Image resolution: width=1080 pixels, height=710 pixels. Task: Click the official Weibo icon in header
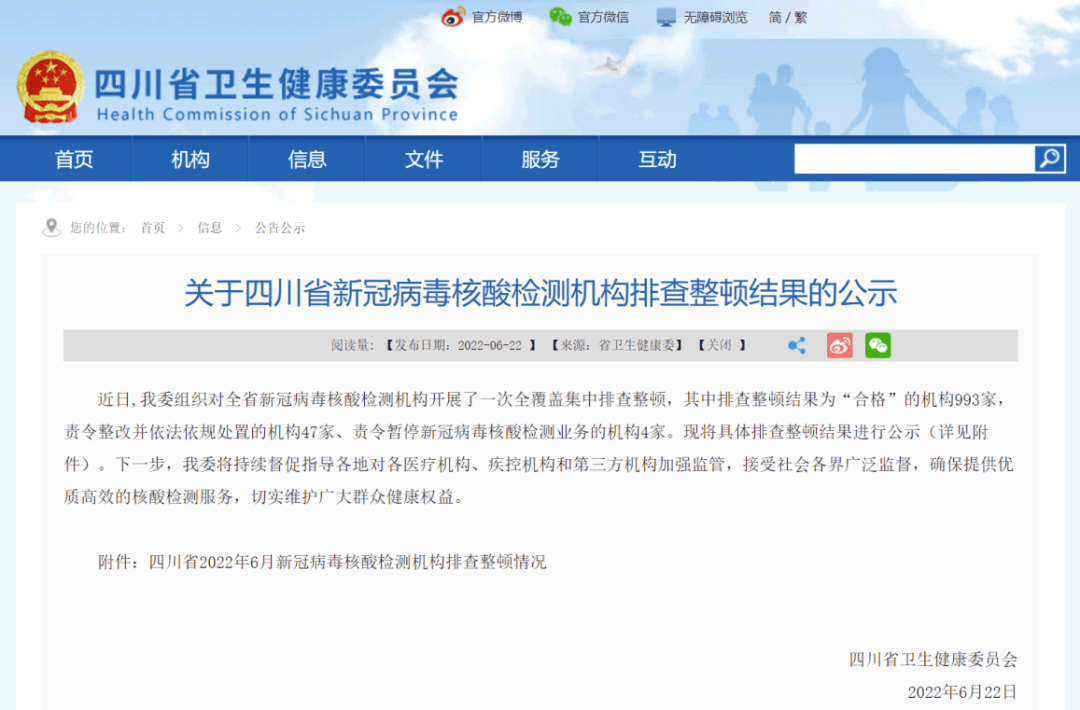point(454,17)
